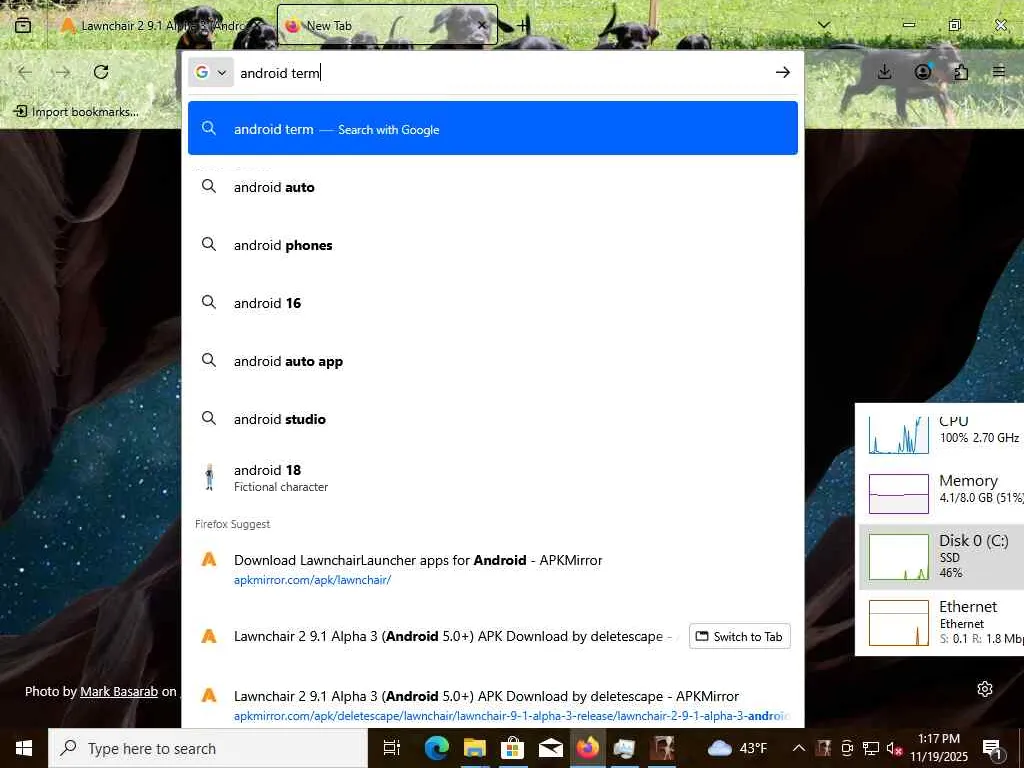
Task: Open new tab personalize gear icon
Action: tap(985, 689)
